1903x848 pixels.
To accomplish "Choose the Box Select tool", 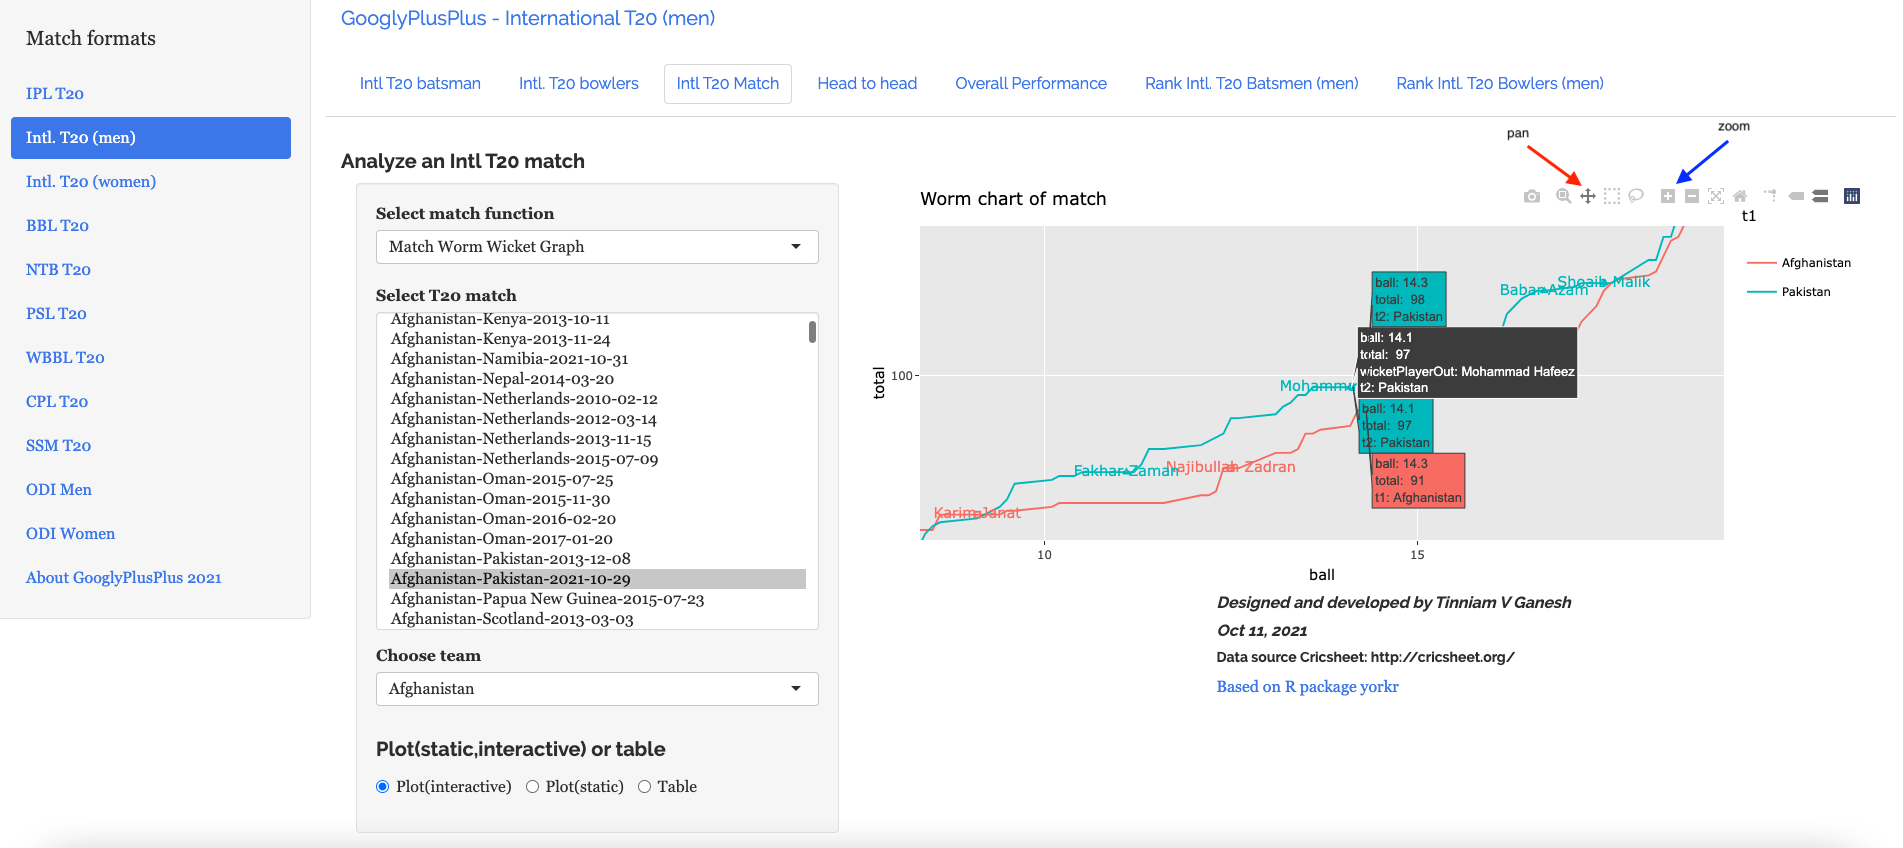I will coord(1612,197).
